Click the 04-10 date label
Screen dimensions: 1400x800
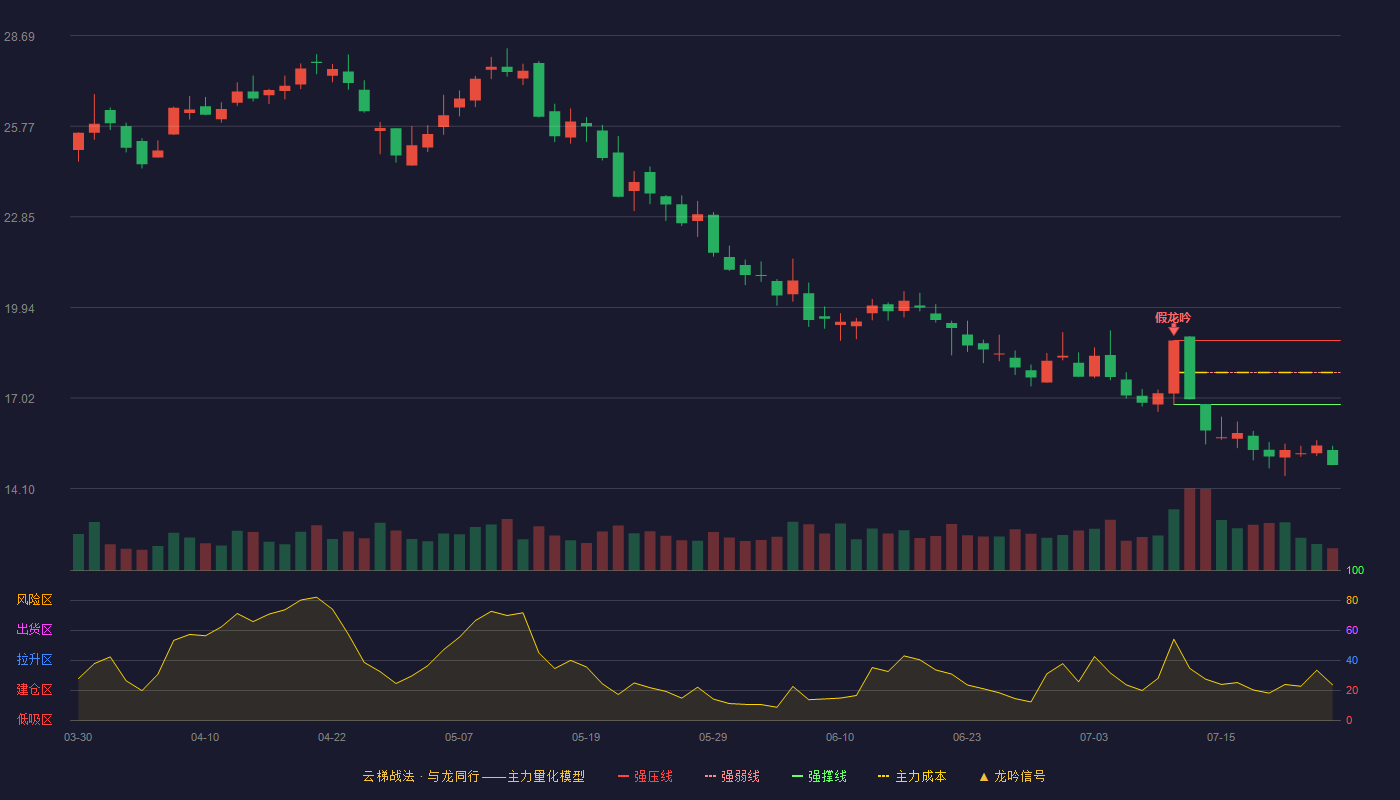tap(205, 737)
